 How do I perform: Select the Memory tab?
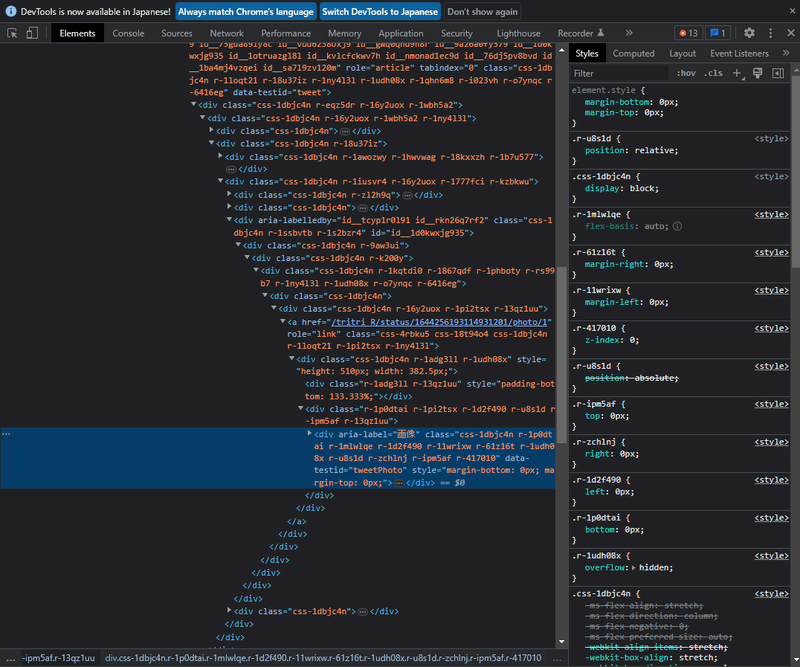click(x=344, y=33)
